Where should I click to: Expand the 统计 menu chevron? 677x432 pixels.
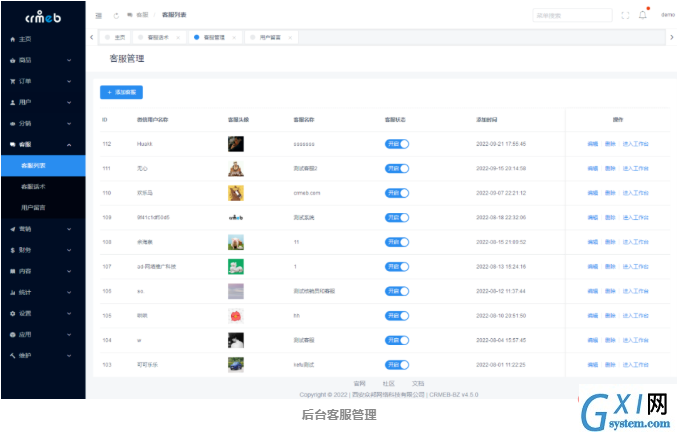[69, 293]
